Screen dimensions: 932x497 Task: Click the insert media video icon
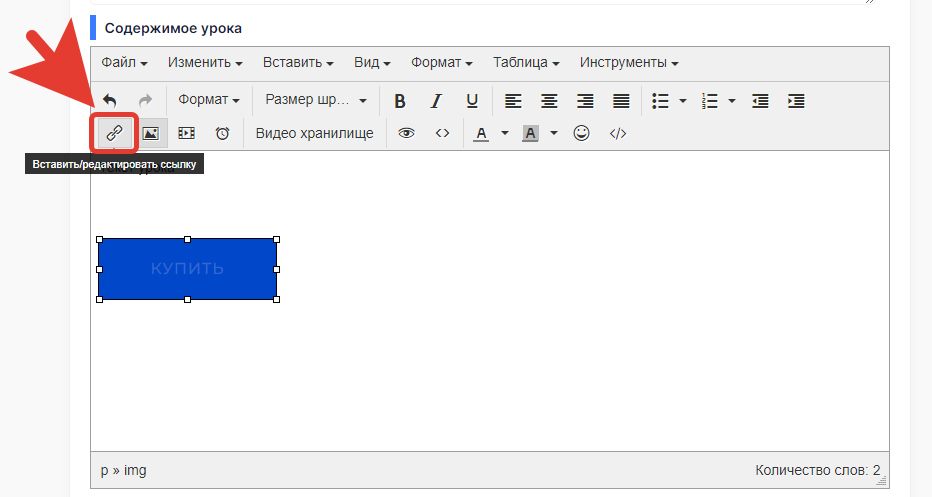click(186, 133)
